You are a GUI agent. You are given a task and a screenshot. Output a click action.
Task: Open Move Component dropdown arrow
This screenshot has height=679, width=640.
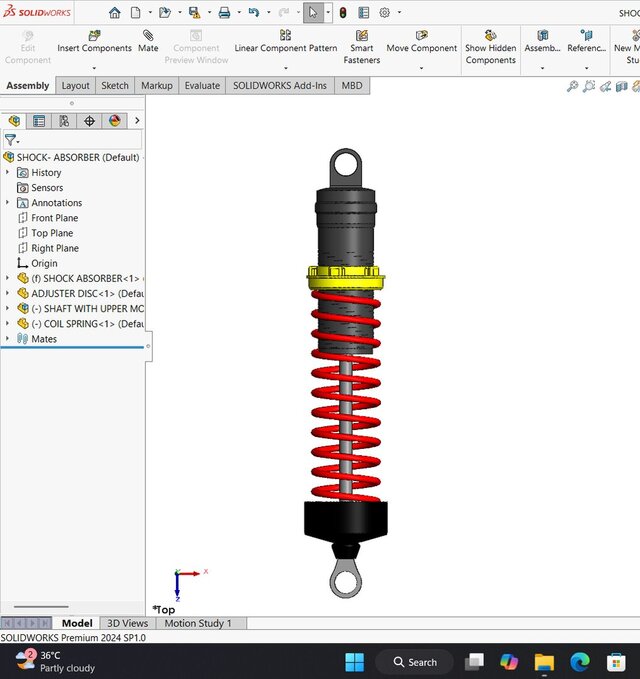click(421, 68)
